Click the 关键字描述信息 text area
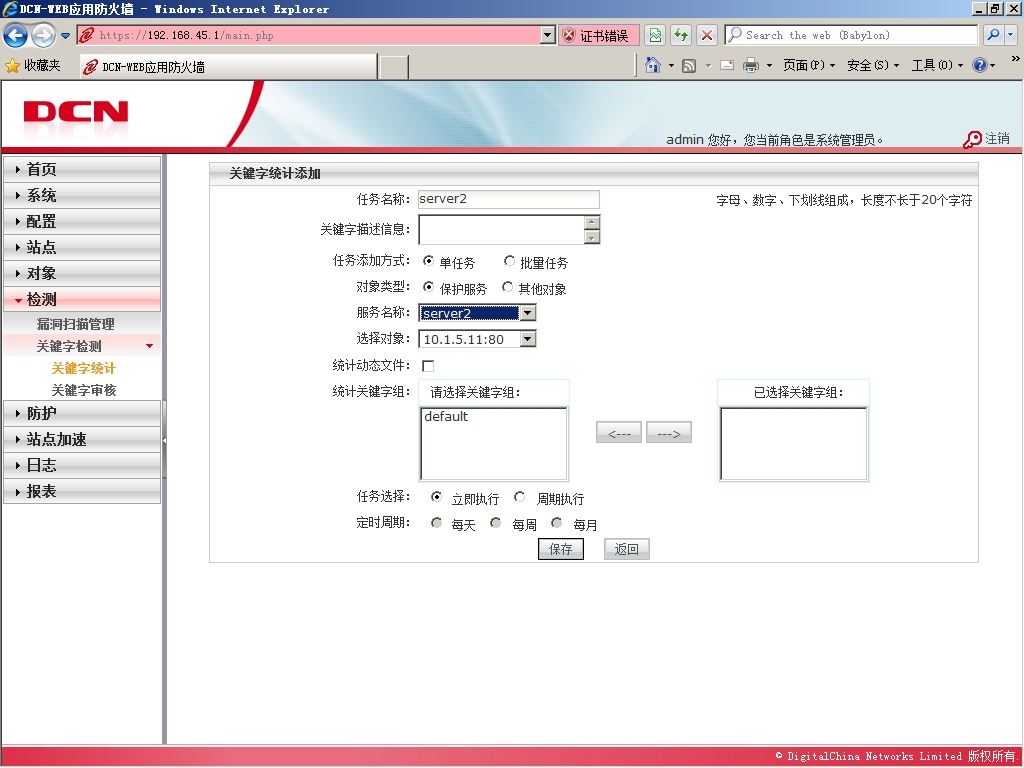This screenshot has width=1024, height=768. [501, 230]
